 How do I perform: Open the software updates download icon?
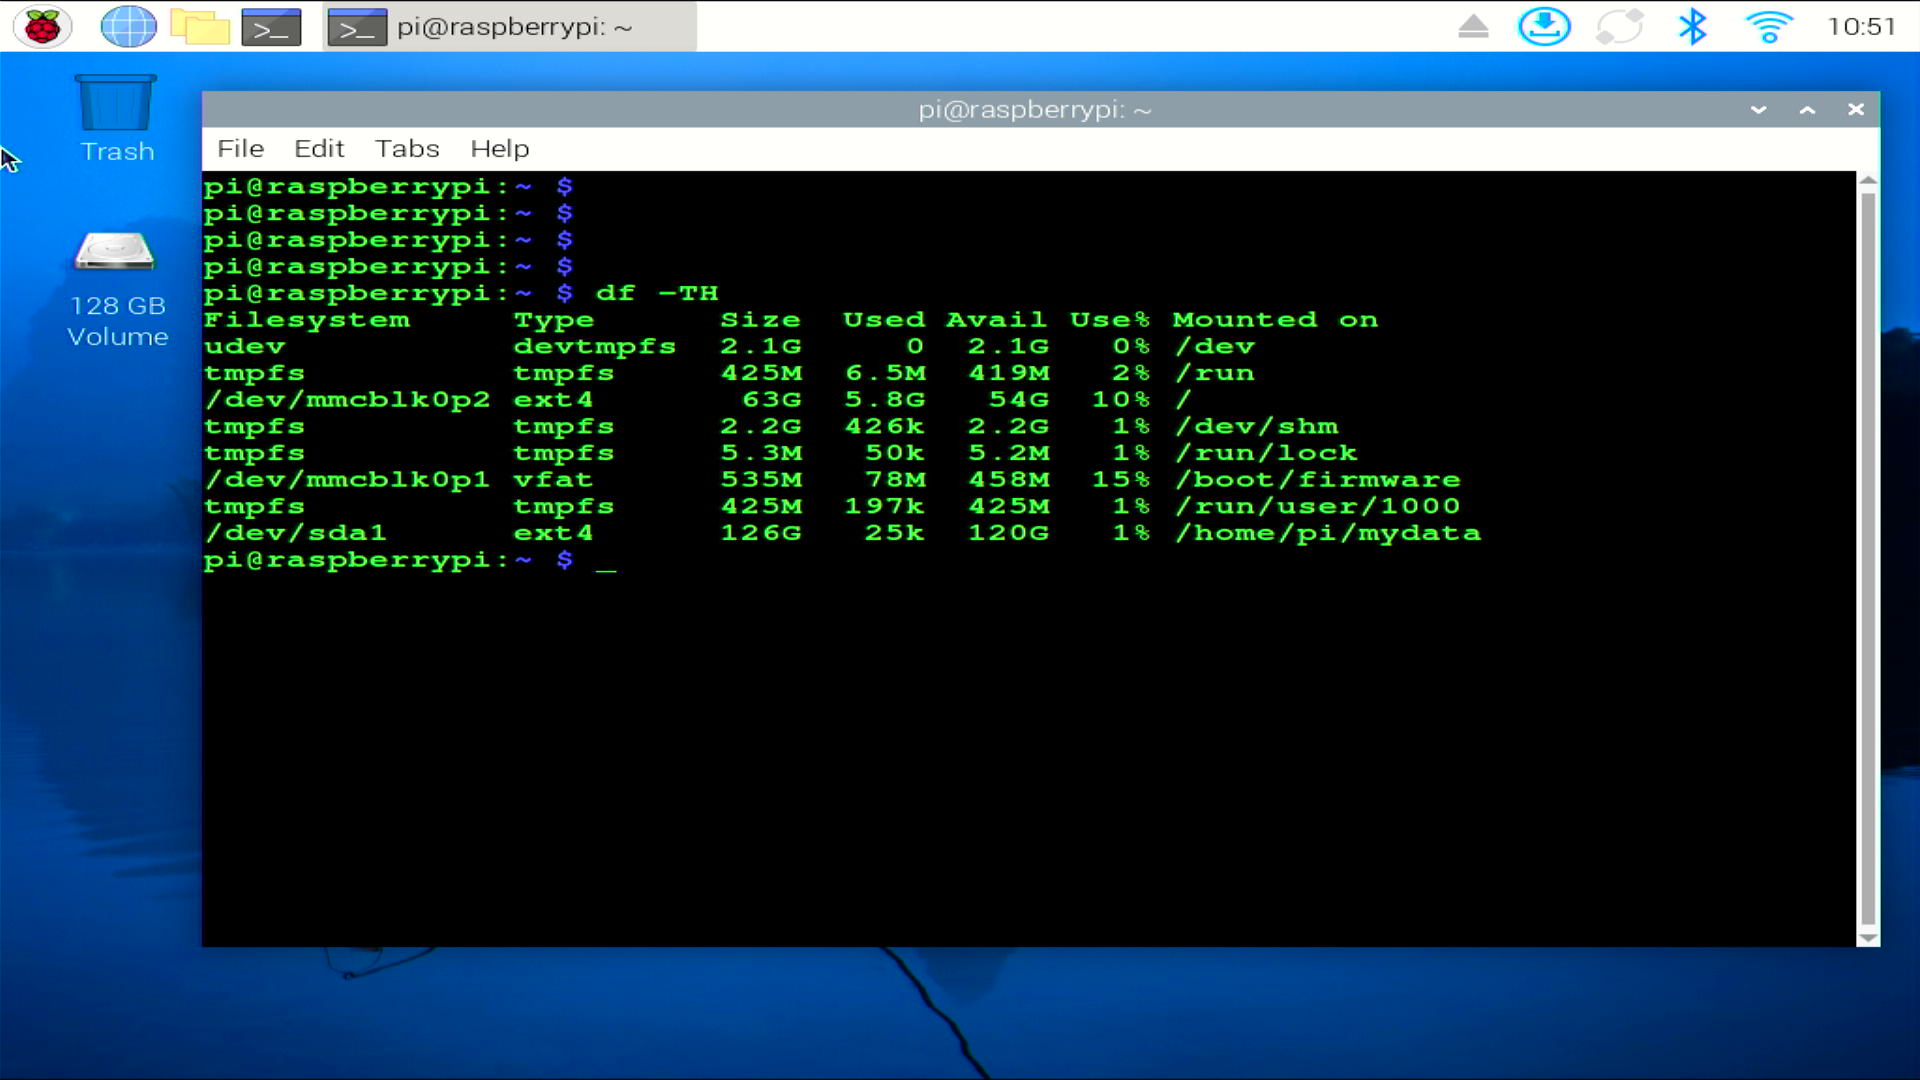1544,27
